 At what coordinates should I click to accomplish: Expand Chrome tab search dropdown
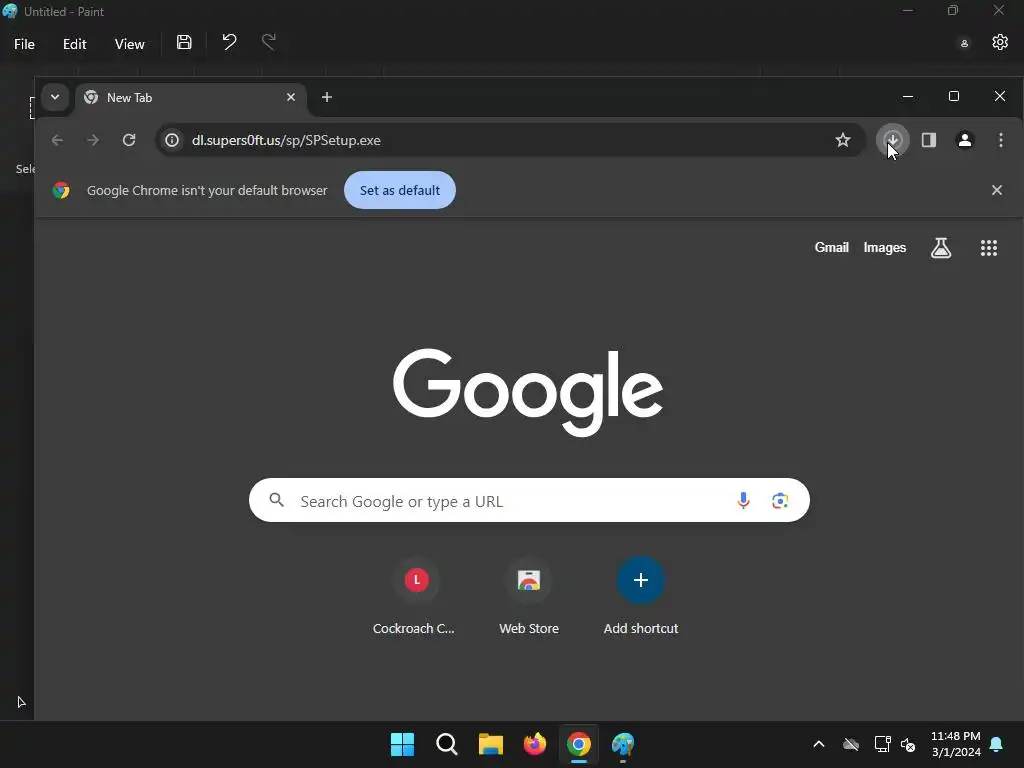click(x=55, y=97)
